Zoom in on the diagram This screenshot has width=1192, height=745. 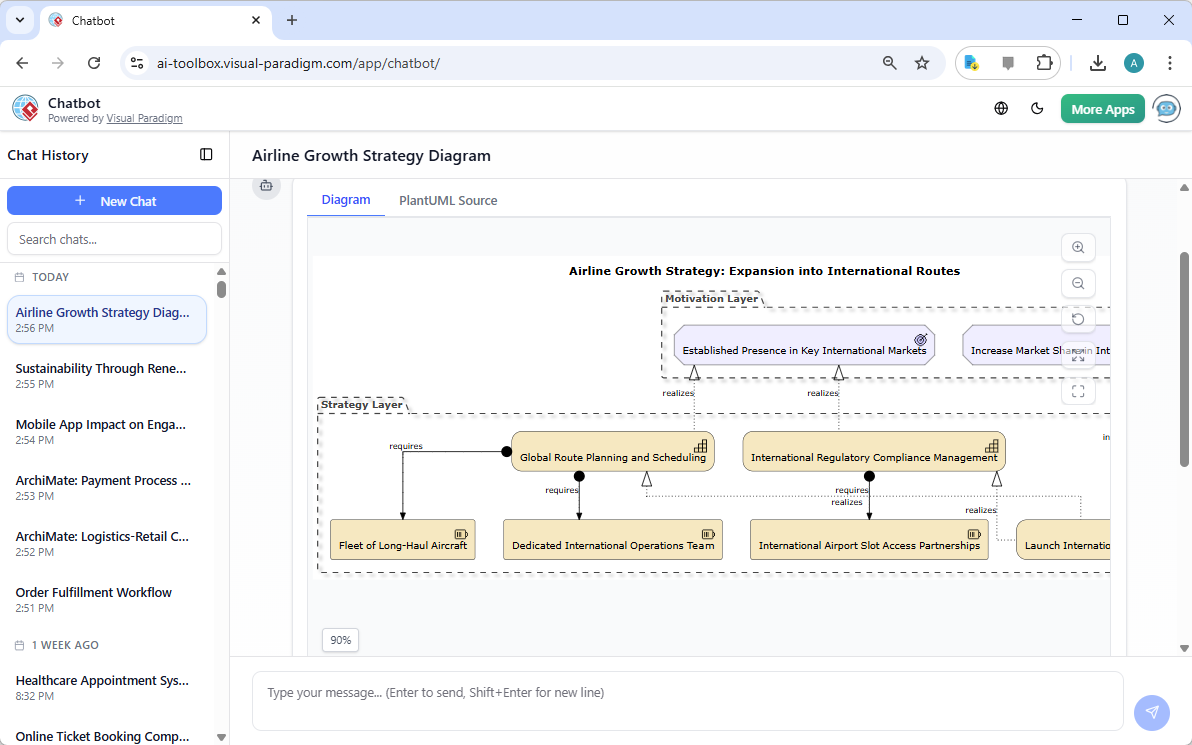tap(1078, 247)
